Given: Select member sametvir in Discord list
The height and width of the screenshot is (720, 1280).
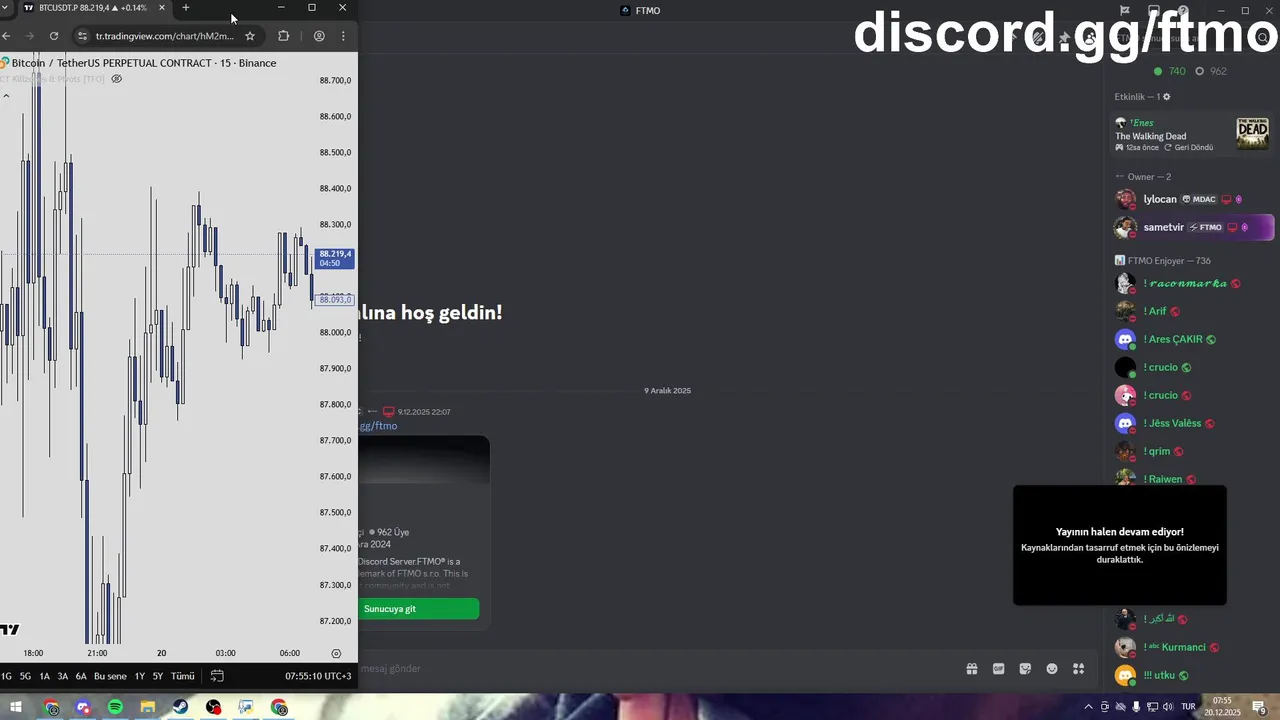Looking at the screenshot, I should click(1192, 227).
